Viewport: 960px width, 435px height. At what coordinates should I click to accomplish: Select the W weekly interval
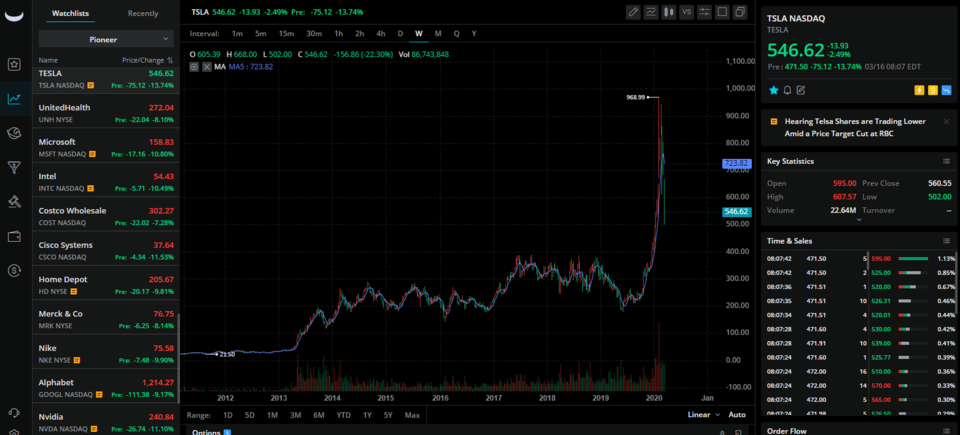[419, 33]
